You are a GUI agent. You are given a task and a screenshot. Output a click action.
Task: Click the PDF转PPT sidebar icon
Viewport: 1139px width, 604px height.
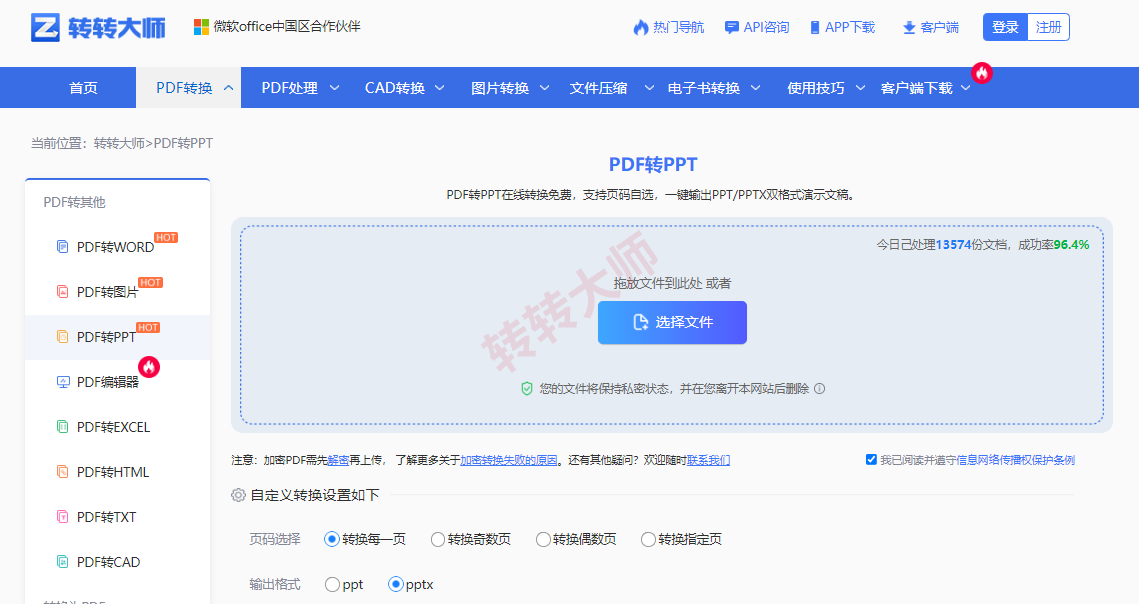[62, 337]
